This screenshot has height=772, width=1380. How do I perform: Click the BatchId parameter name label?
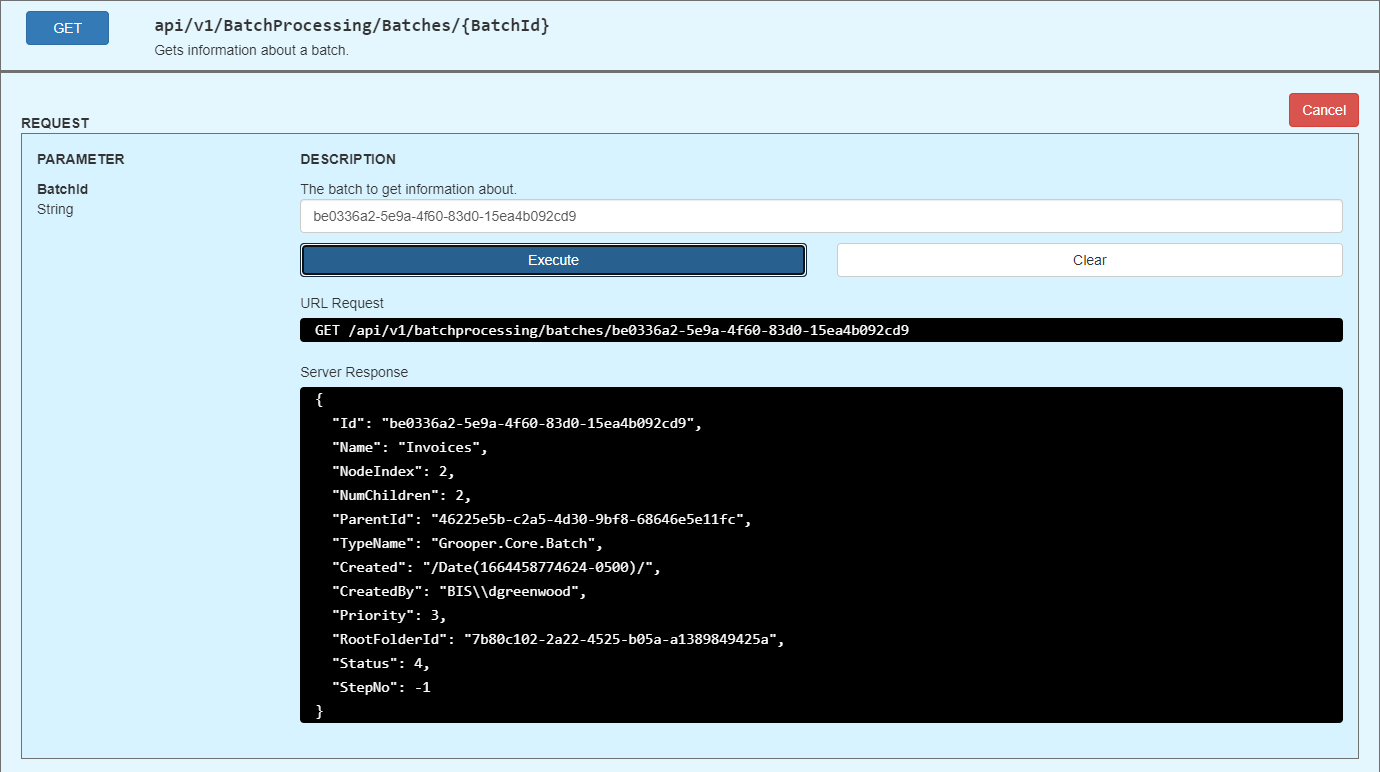pos(63,189)
